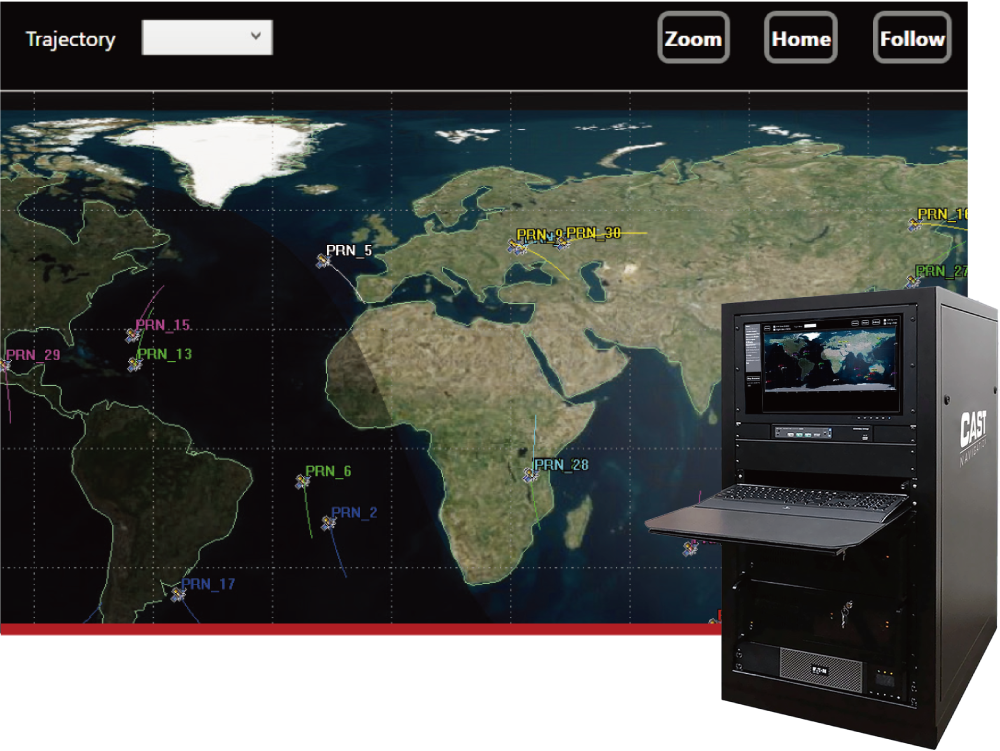1000x751 pixels.
Task: Click the Zoom button
Action: click(x=693, y=39)
